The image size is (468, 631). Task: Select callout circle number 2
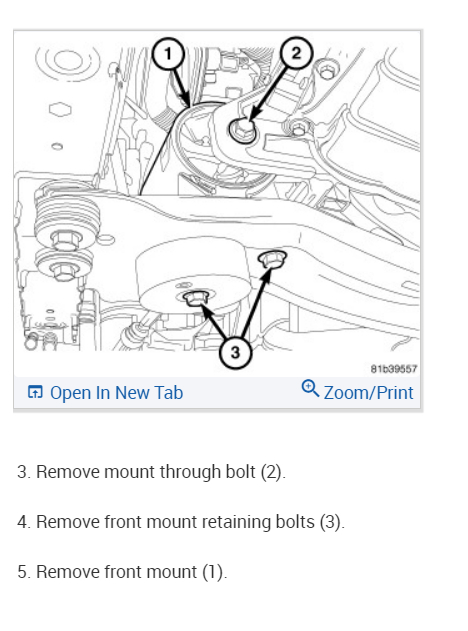click(296, 53)
